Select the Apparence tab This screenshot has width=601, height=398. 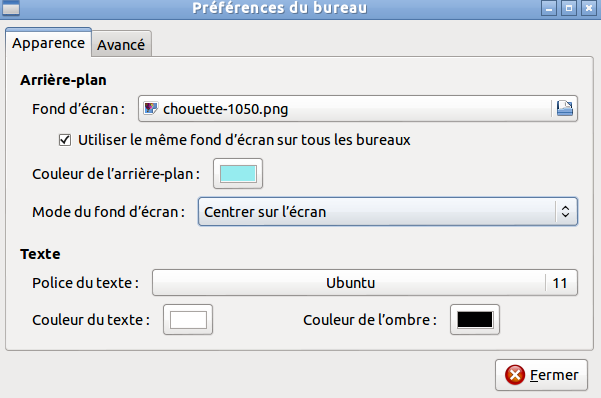[x=48, y=43]
